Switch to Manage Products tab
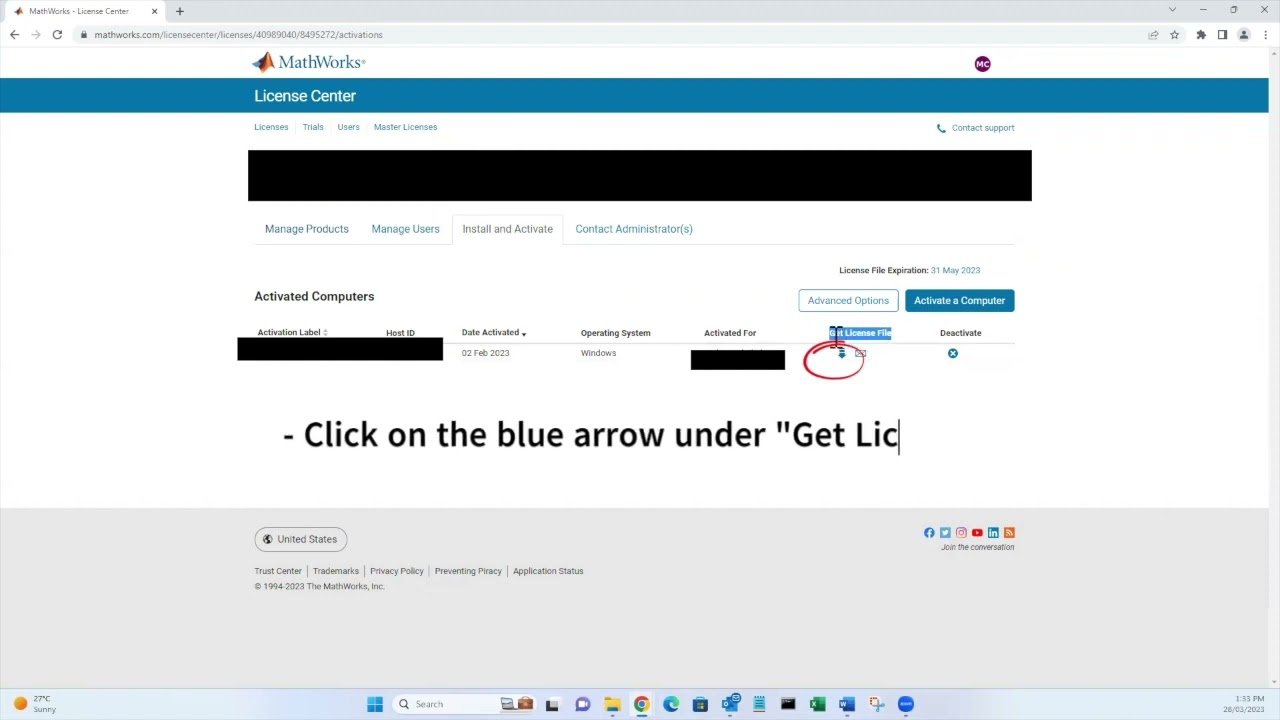The image size is (1280, 720). (x=307, y=229)
